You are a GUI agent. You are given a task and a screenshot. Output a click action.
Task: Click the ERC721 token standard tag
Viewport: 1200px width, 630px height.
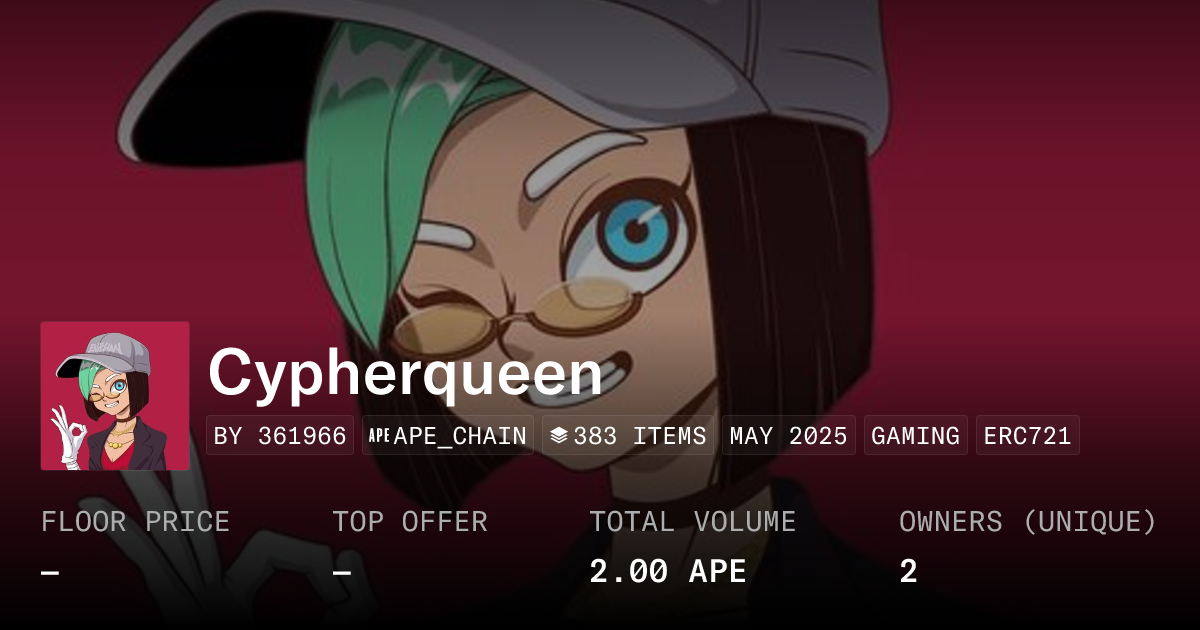[1028, 436]
